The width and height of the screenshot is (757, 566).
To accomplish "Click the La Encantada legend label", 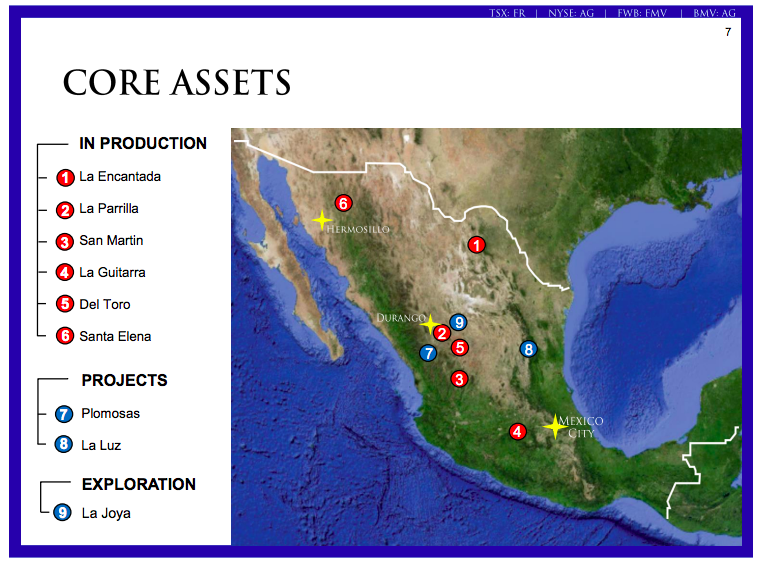I will click(x=120, y=177).
